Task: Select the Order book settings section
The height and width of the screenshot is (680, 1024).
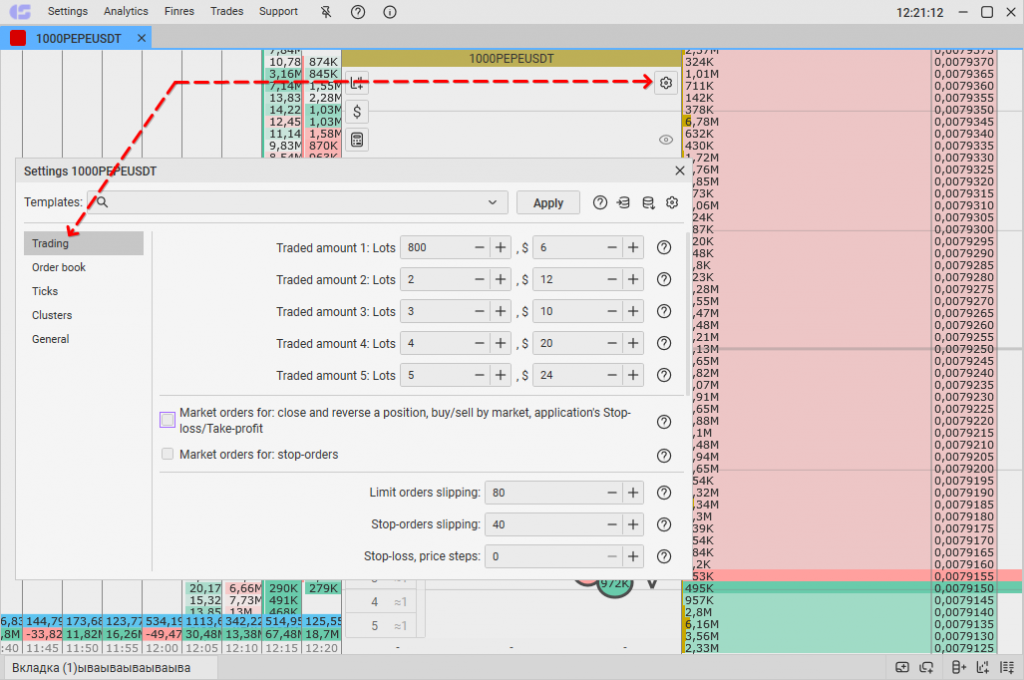Action: point(59,267)
